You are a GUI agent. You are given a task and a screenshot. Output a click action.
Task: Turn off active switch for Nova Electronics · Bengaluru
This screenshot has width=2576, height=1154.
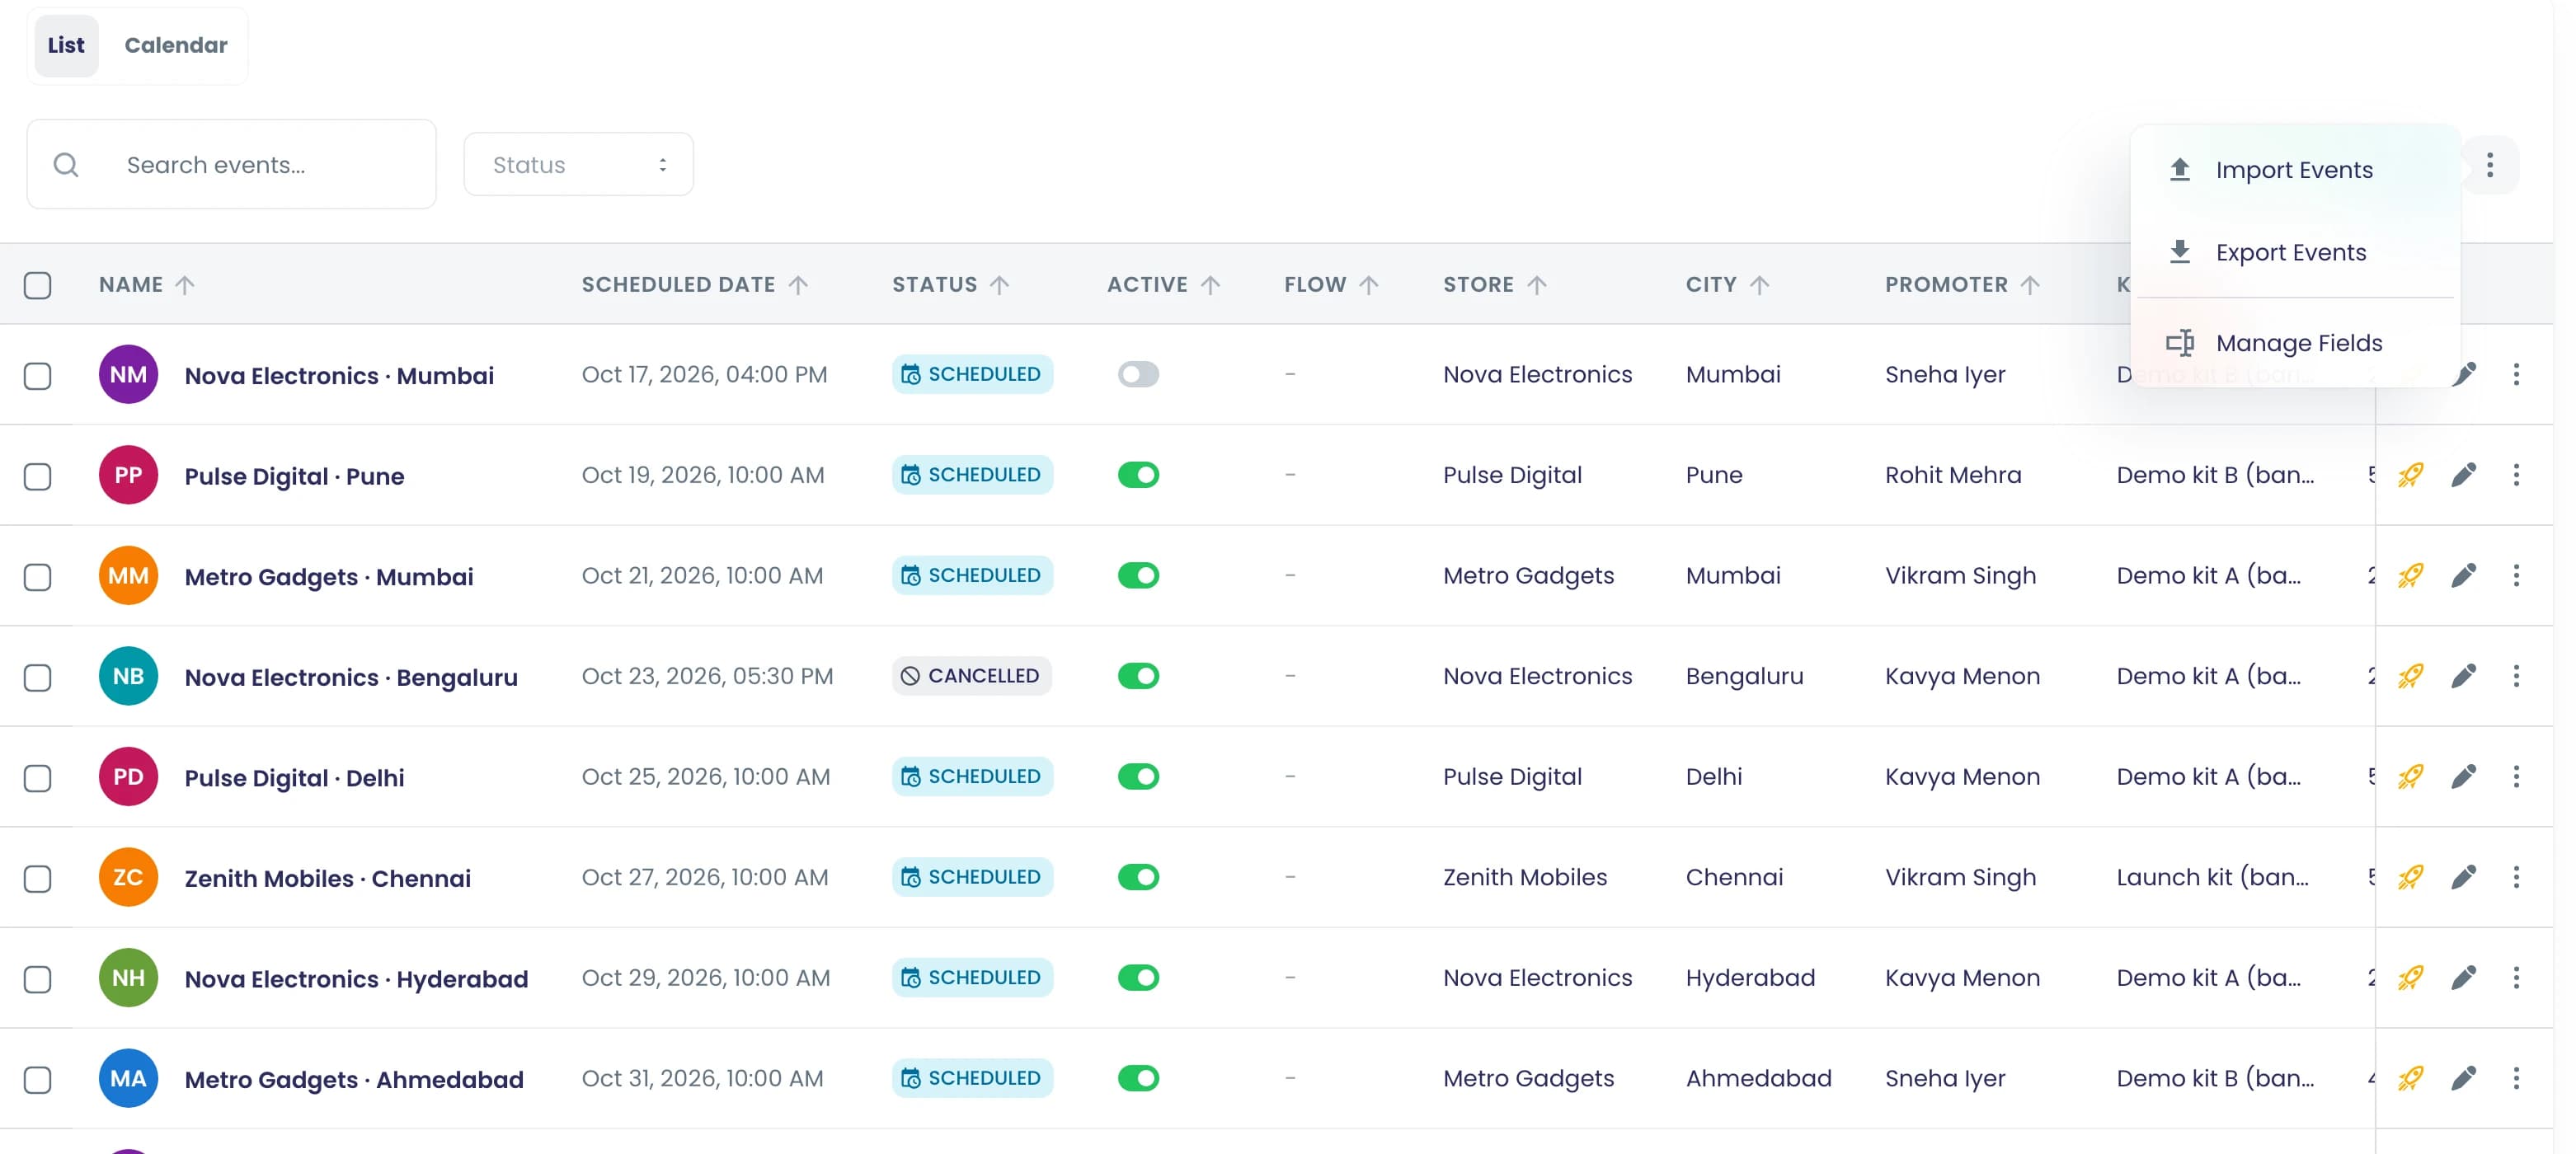pyautogui.click(x=1138, y=676)
